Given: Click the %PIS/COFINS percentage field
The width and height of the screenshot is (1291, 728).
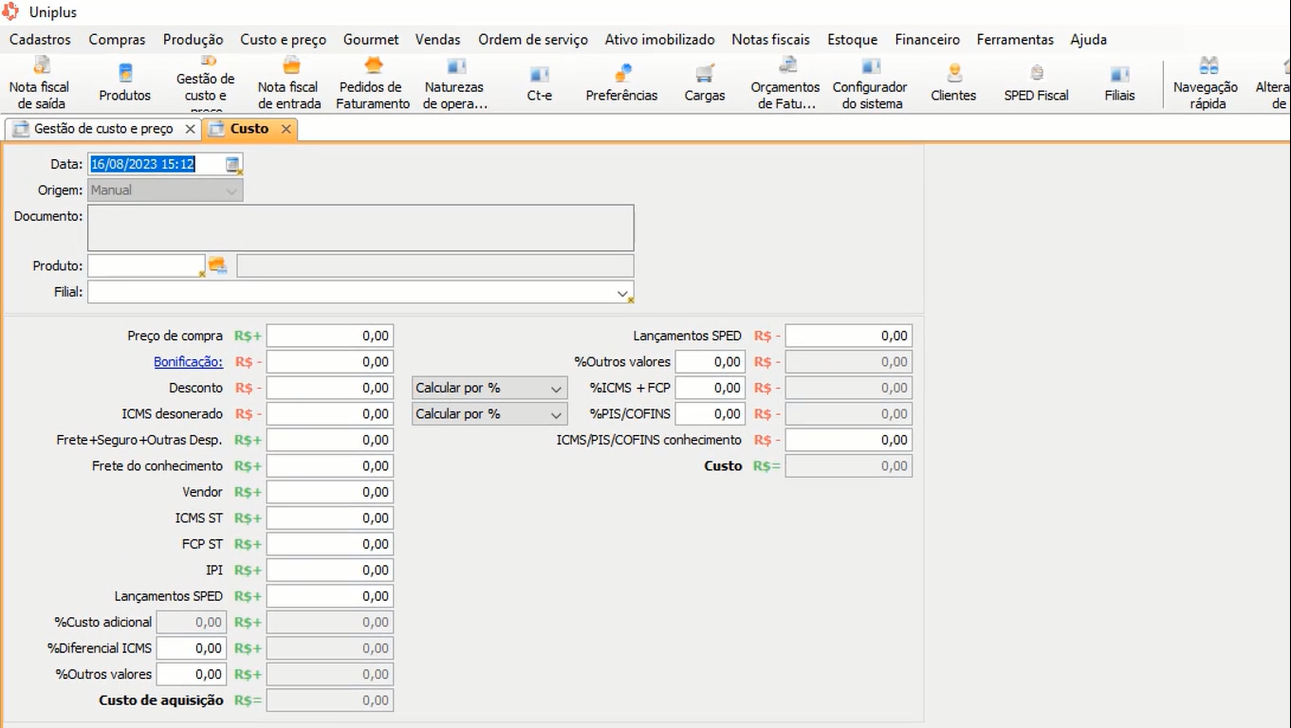Looking at the screenshot, I should [710, 414].
